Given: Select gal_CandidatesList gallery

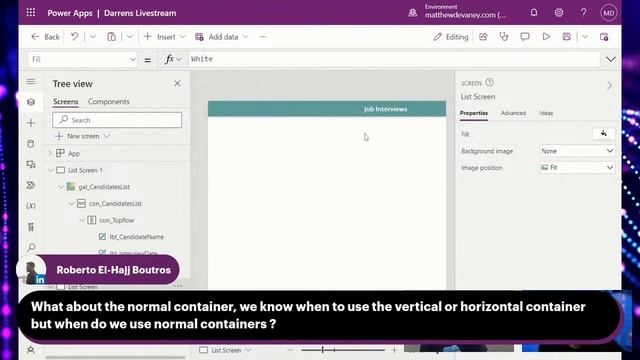Looking at the screenshot, I should [104, 187].
